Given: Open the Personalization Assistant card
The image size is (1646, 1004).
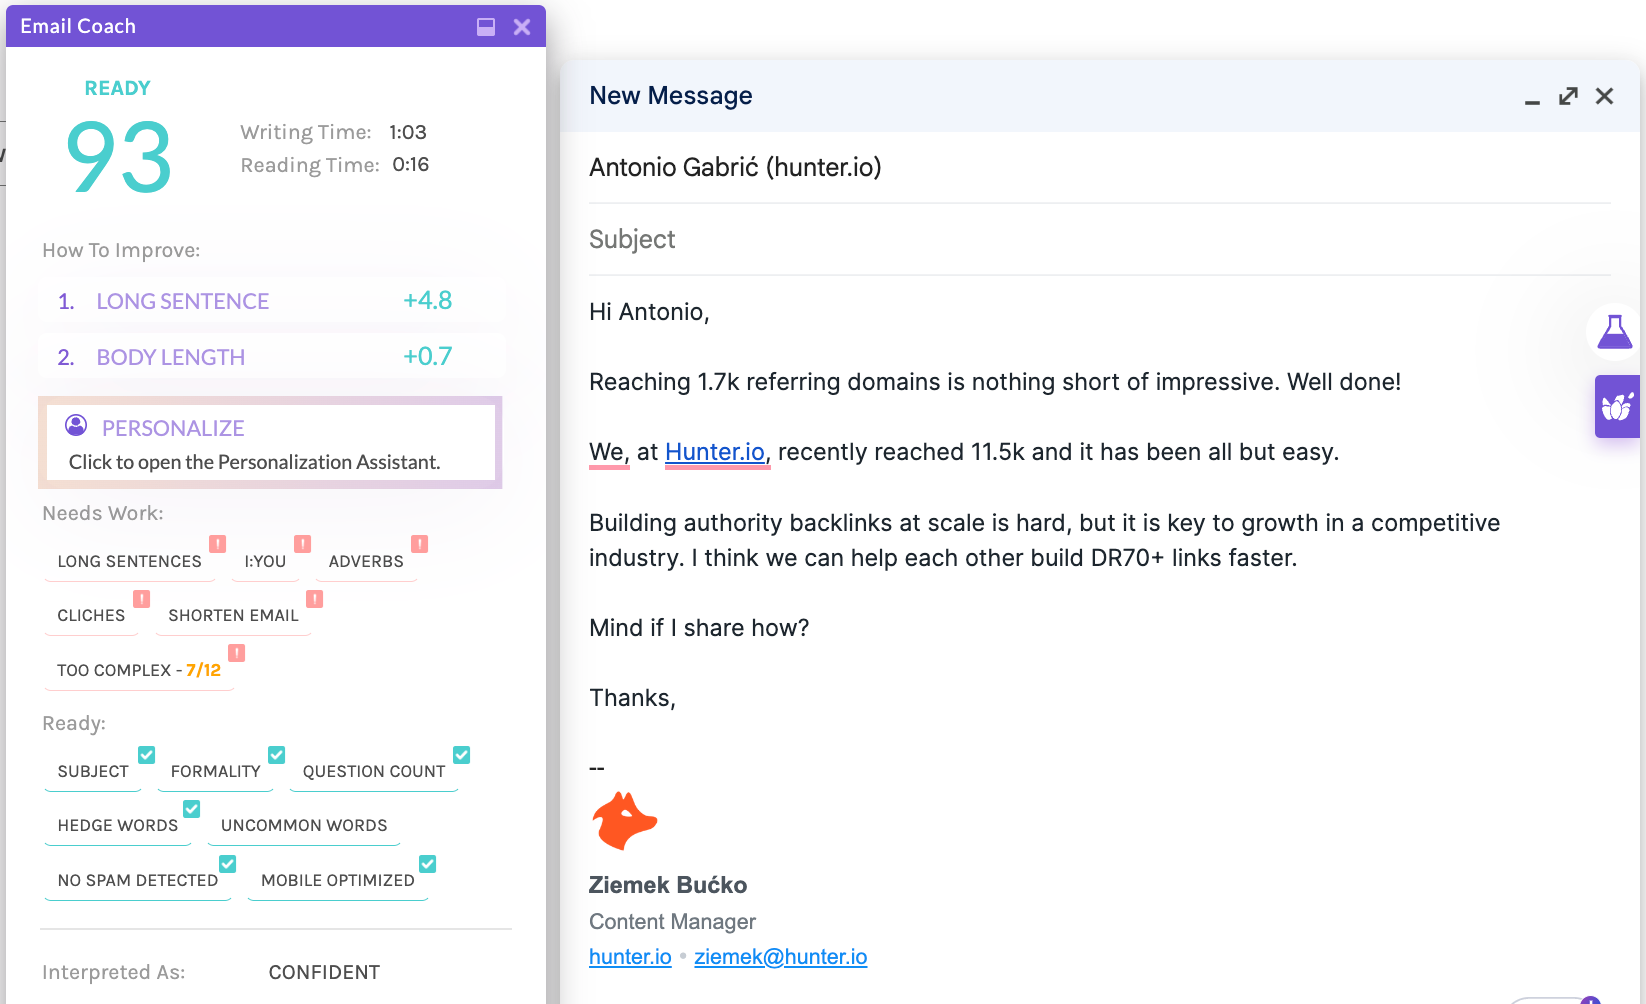Looking at the screenshot, I should coord(270,443).
